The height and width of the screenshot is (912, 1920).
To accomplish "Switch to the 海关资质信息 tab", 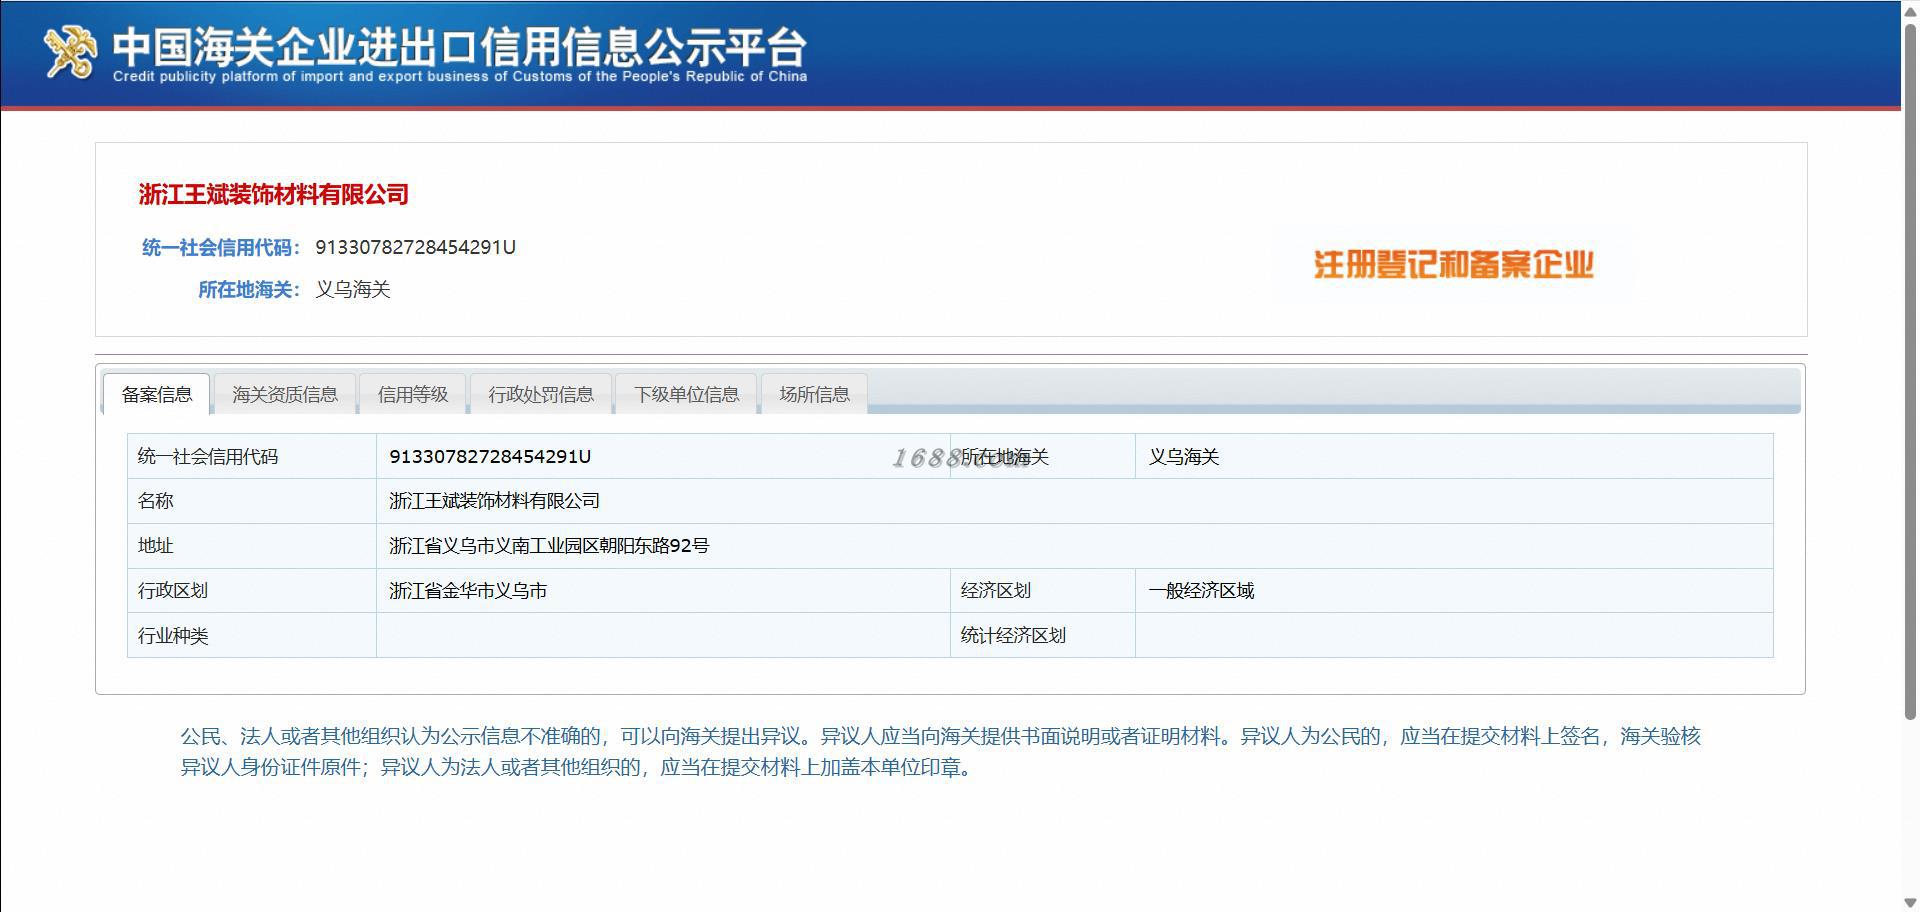I will [285, 394].
